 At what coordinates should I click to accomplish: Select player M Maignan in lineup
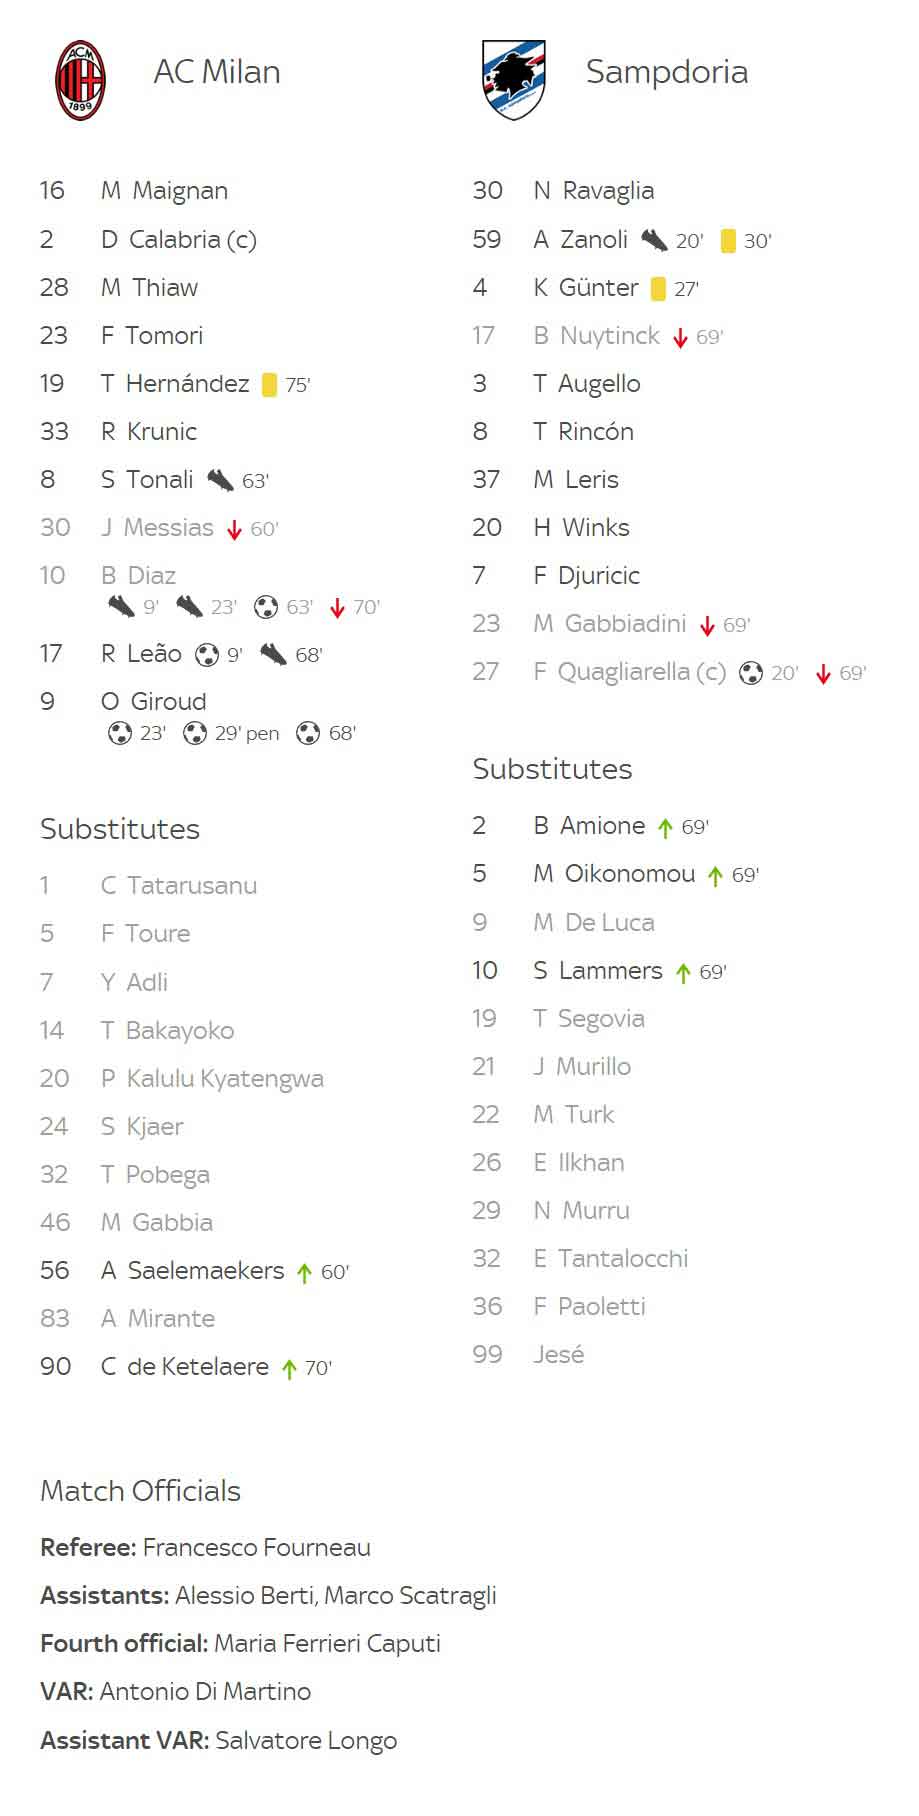pyautogui.click(x=164, y=191)
